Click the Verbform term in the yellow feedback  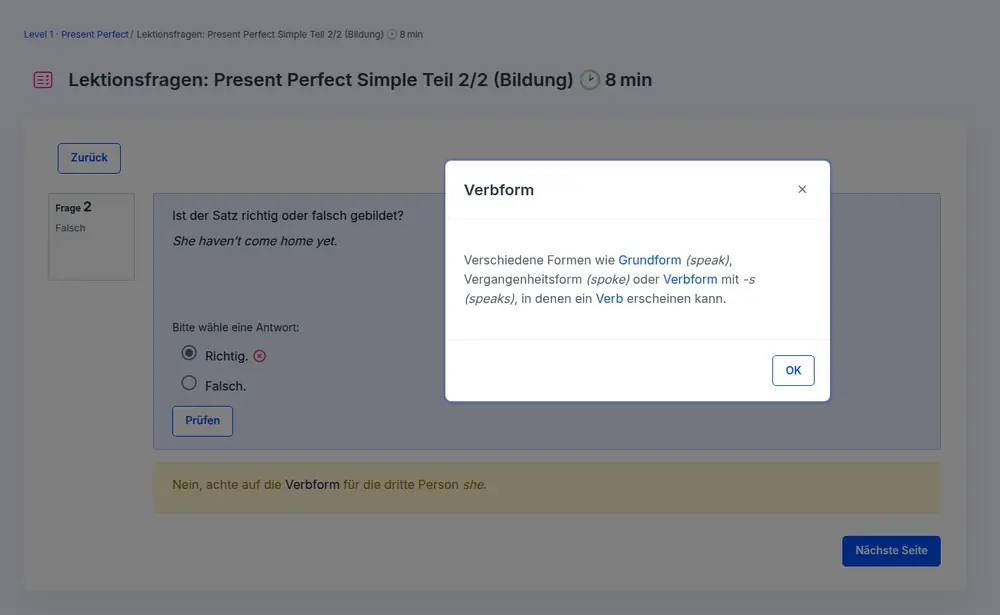click(312, 485)
